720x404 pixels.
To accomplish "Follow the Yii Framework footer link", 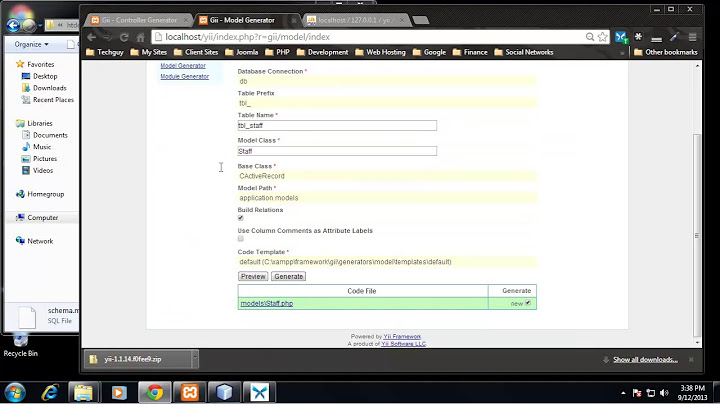I will [x=402, y=337].
